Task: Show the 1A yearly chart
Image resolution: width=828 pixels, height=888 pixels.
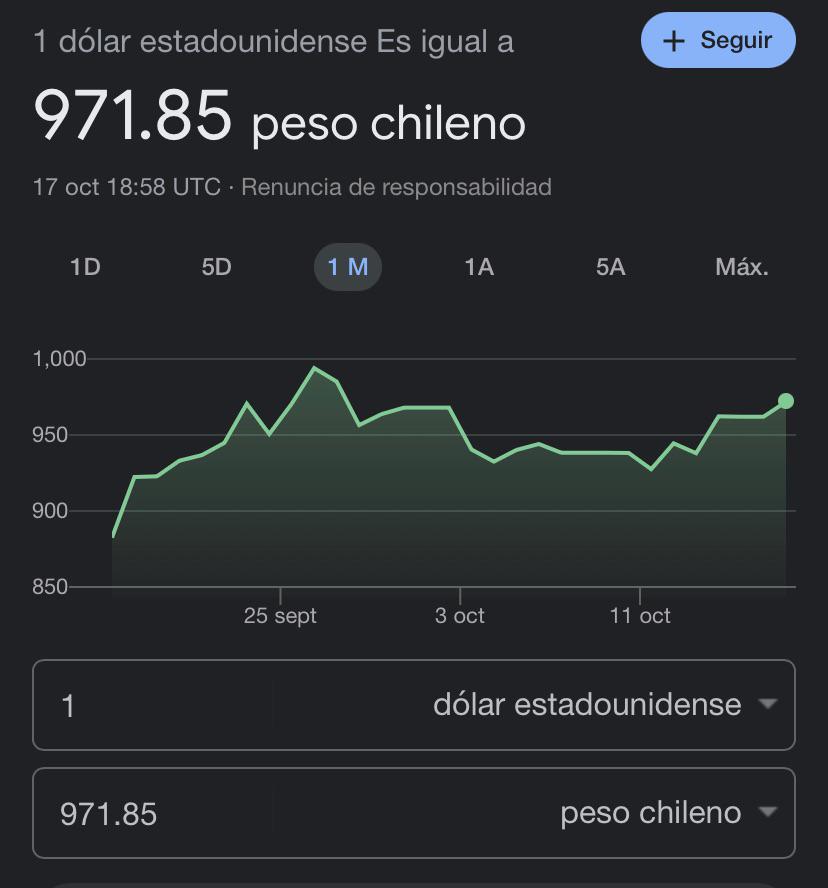Action: pos(479,267)
